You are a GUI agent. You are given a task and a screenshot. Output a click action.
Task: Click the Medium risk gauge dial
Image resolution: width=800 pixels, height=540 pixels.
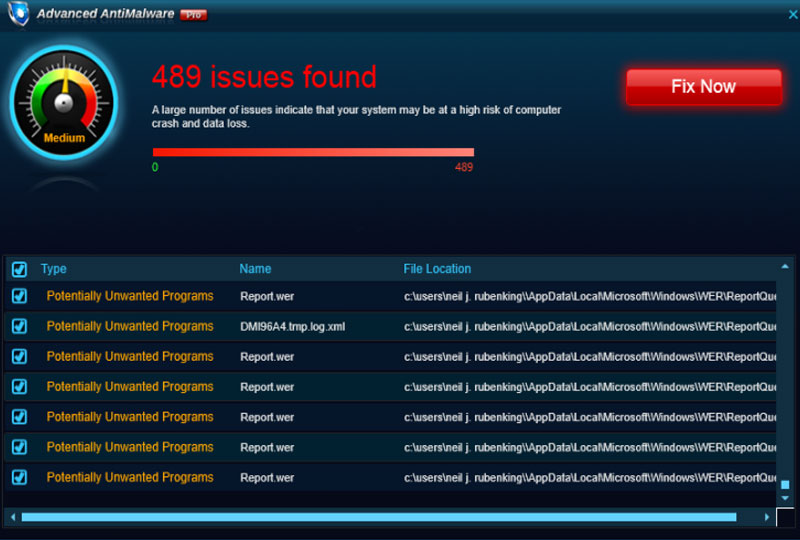64,103
